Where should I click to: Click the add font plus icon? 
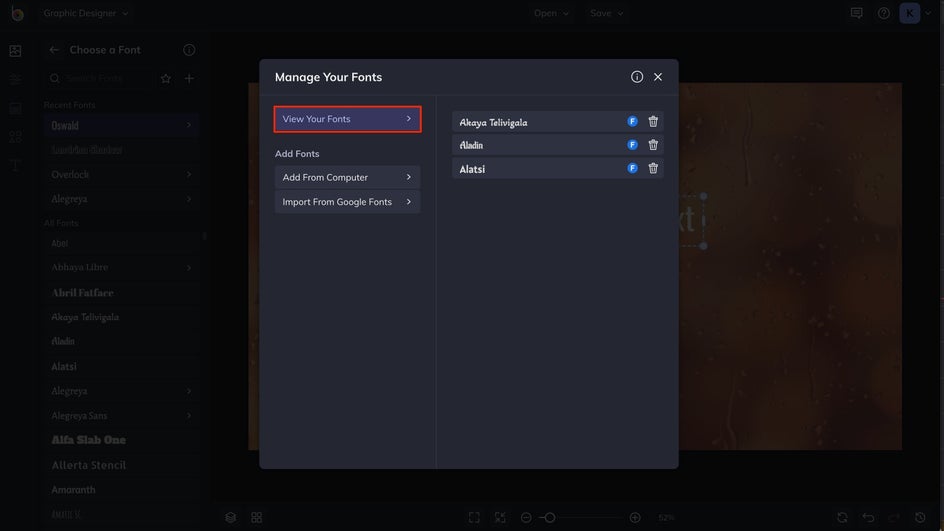coord(189,78)
